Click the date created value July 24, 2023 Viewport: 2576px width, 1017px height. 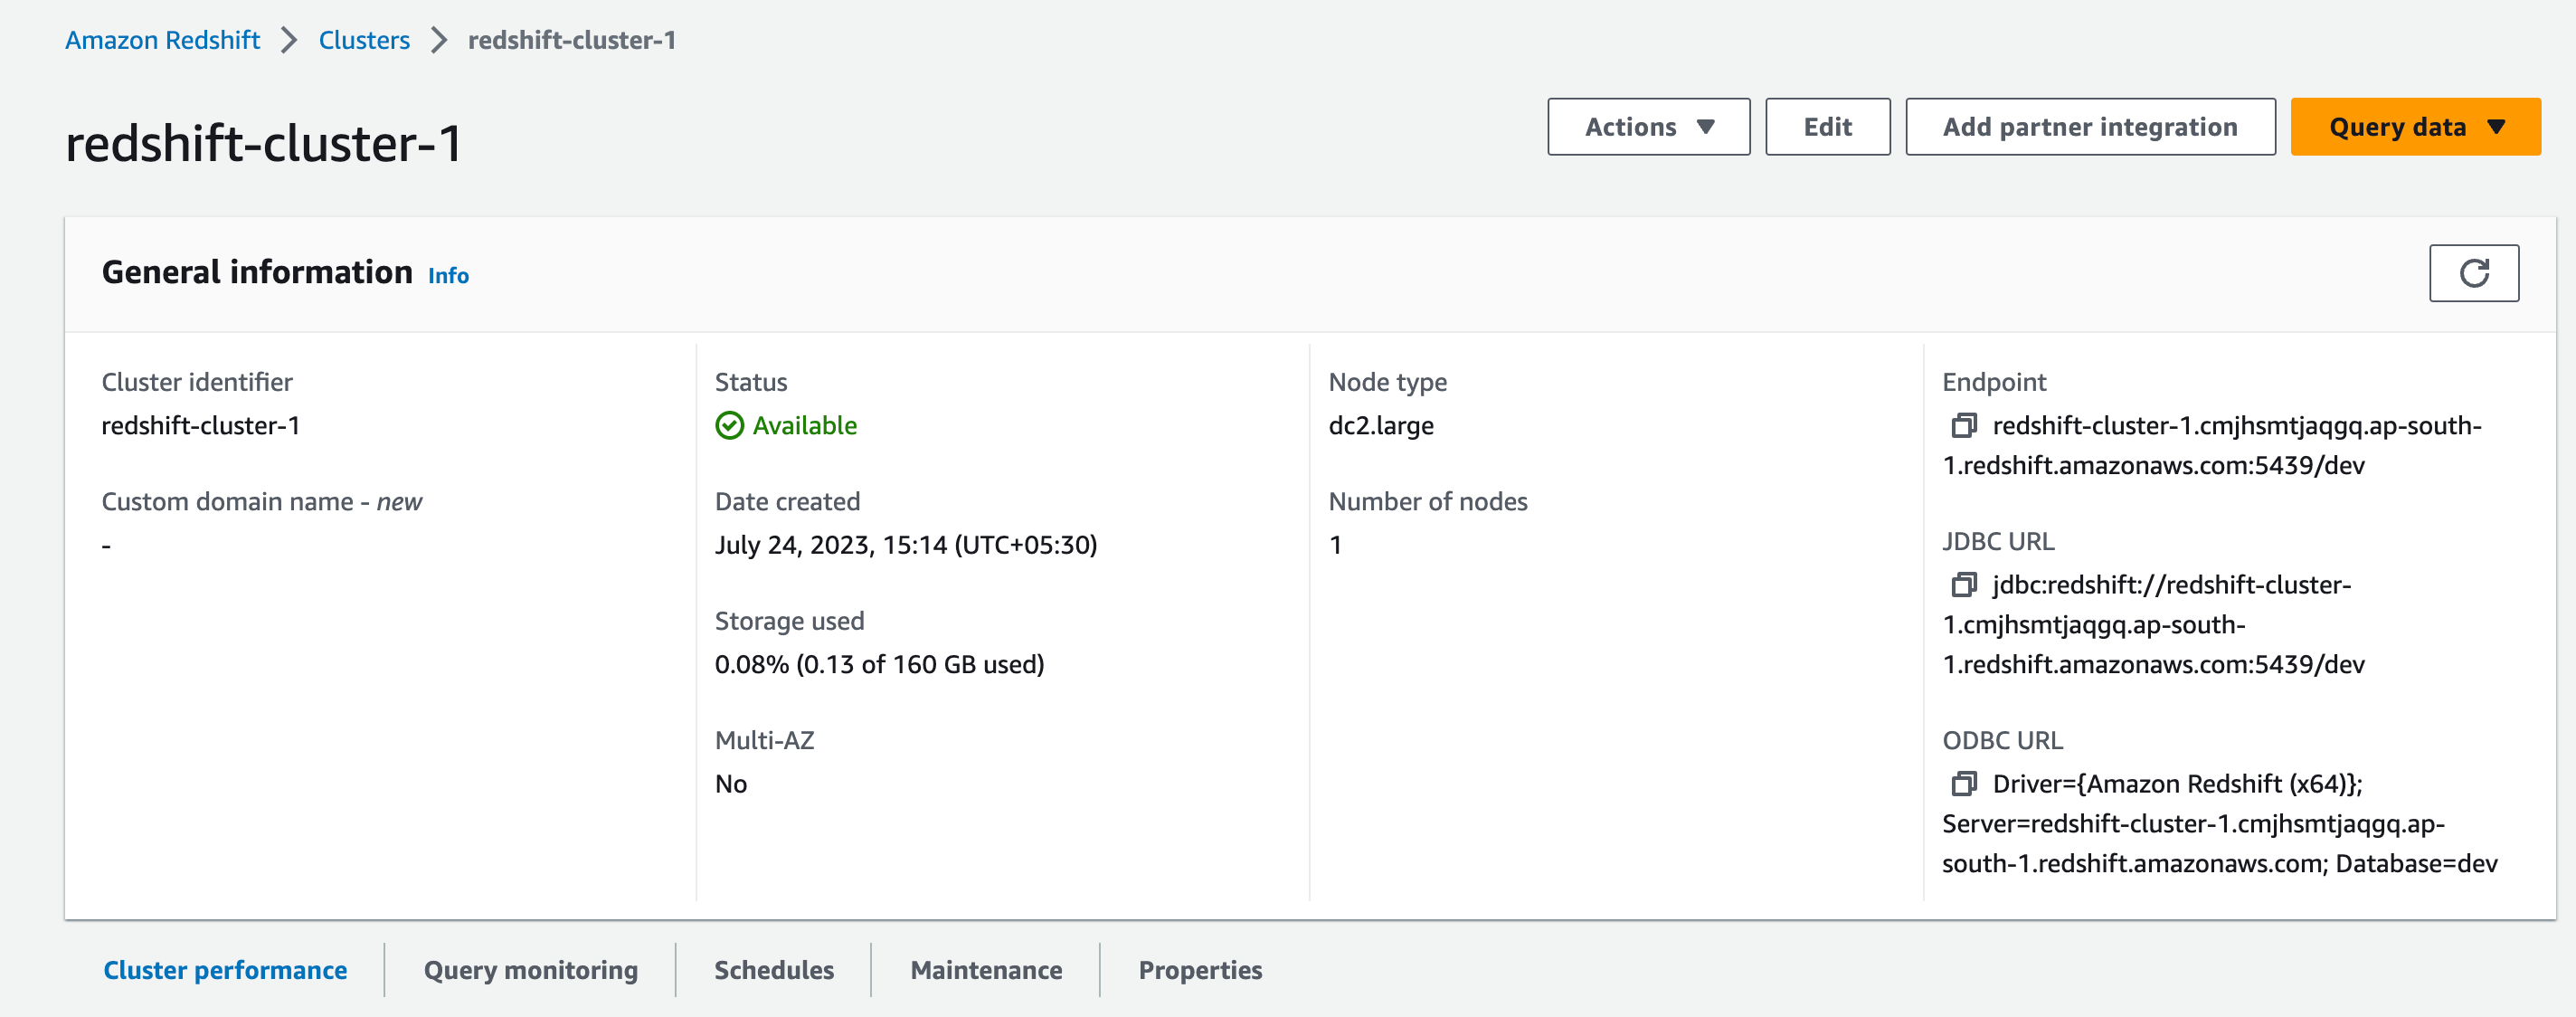click(906, 545)
